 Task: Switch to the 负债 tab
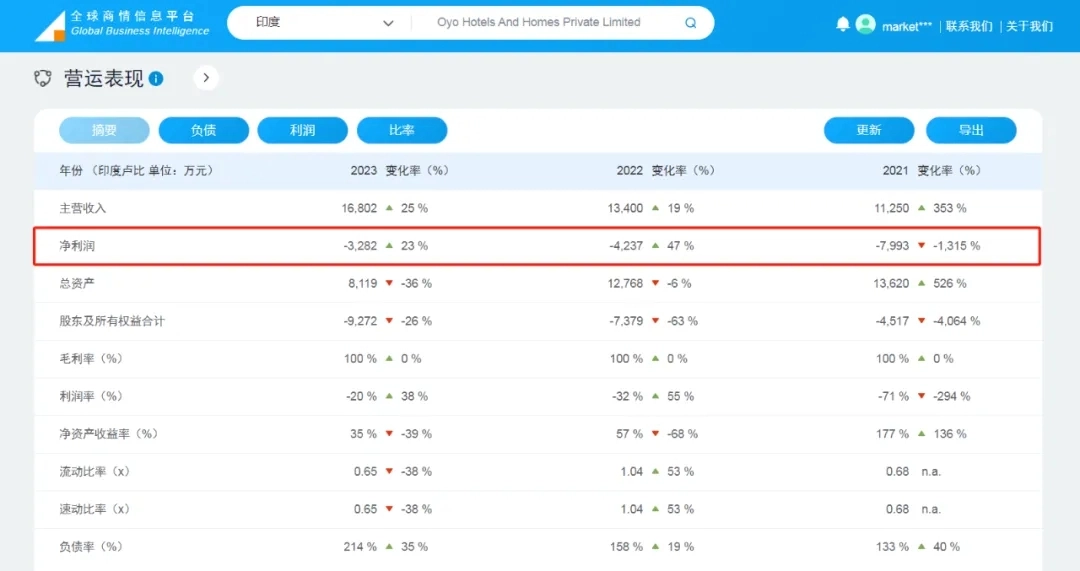pos(203,130)
